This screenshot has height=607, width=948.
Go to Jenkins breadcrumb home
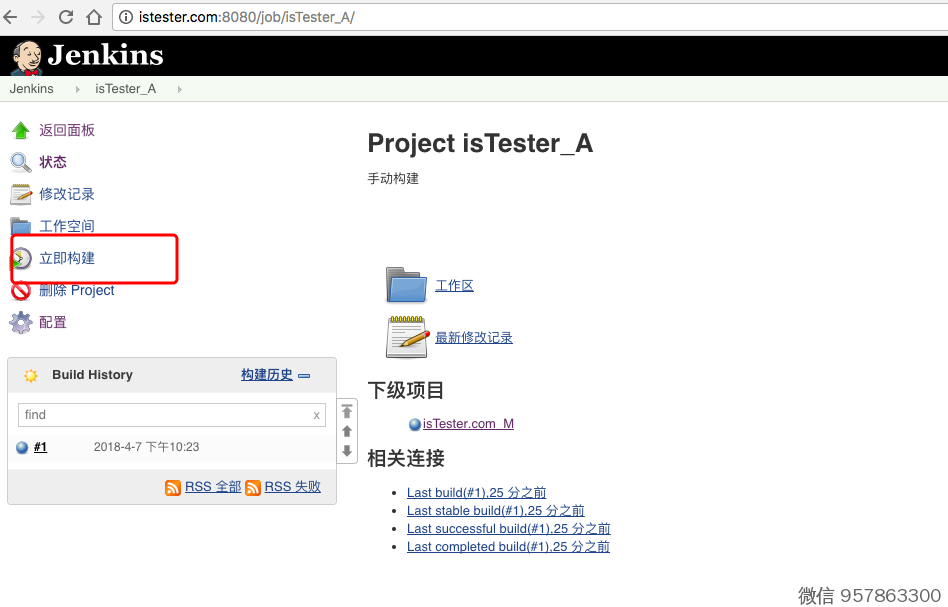(31, 89)
